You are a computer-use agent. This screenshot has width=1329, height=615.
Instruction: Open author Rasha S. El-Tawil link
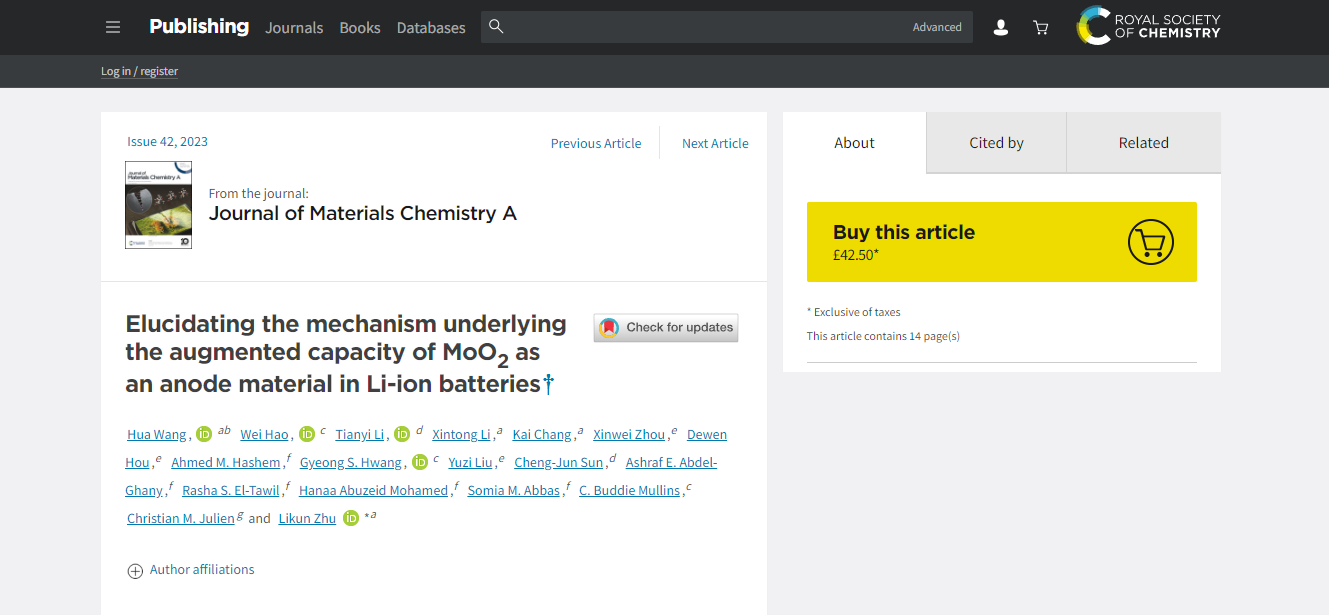pyautogui.click(x=231, y=490)
